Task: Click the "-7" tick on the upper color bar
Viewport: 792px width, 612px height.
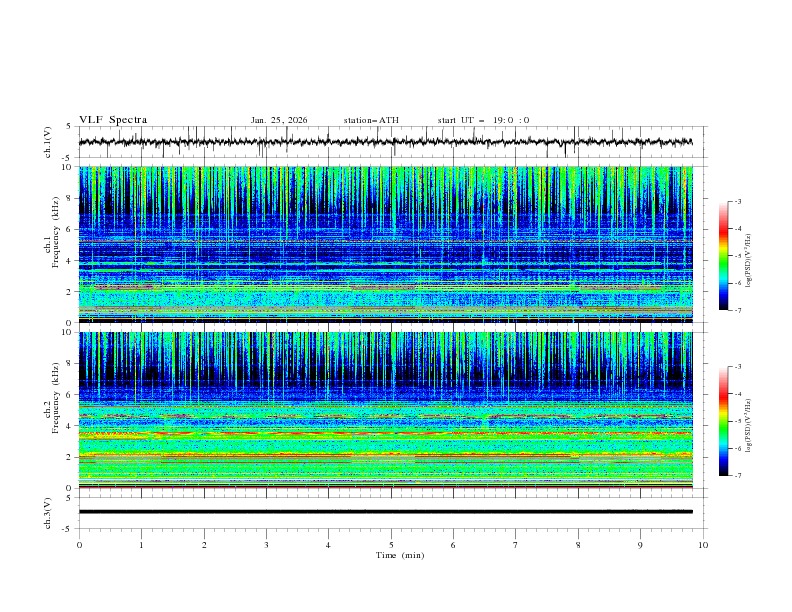Action: coord(738,311)
